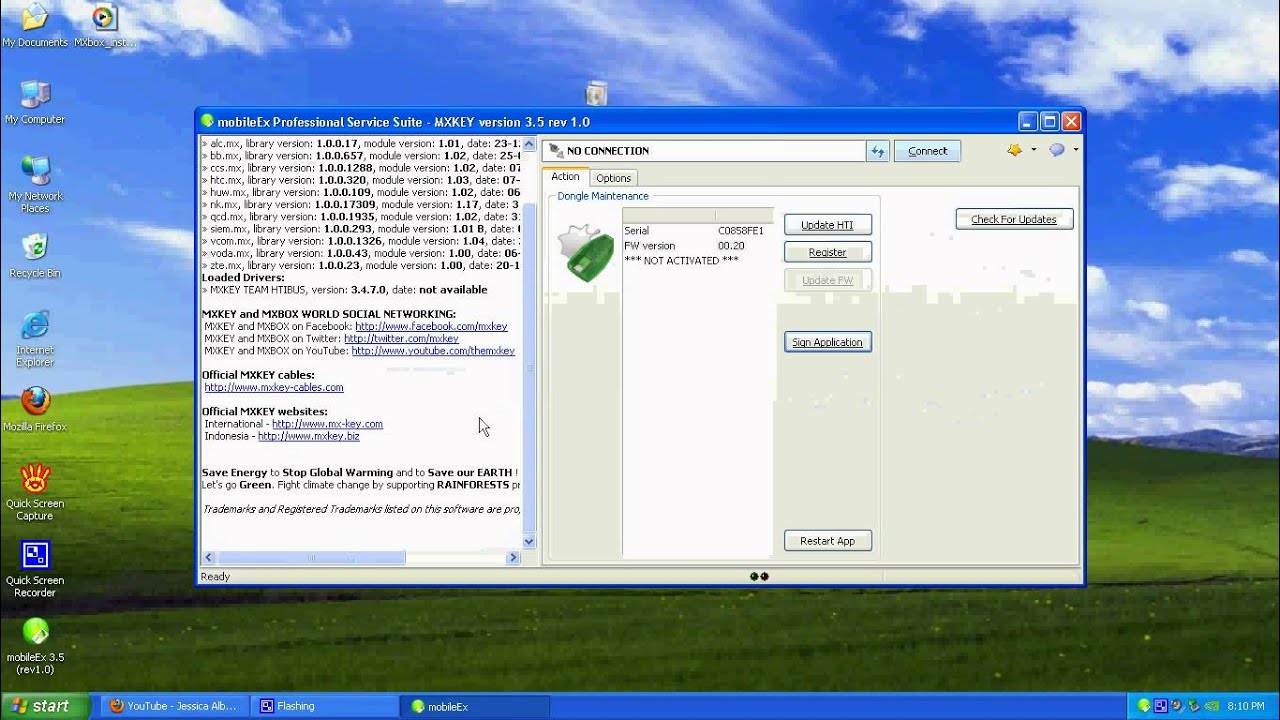Open the mxkey.biz Indonesia link
This screenshot has height=720, width=1280.
point(308,436)
